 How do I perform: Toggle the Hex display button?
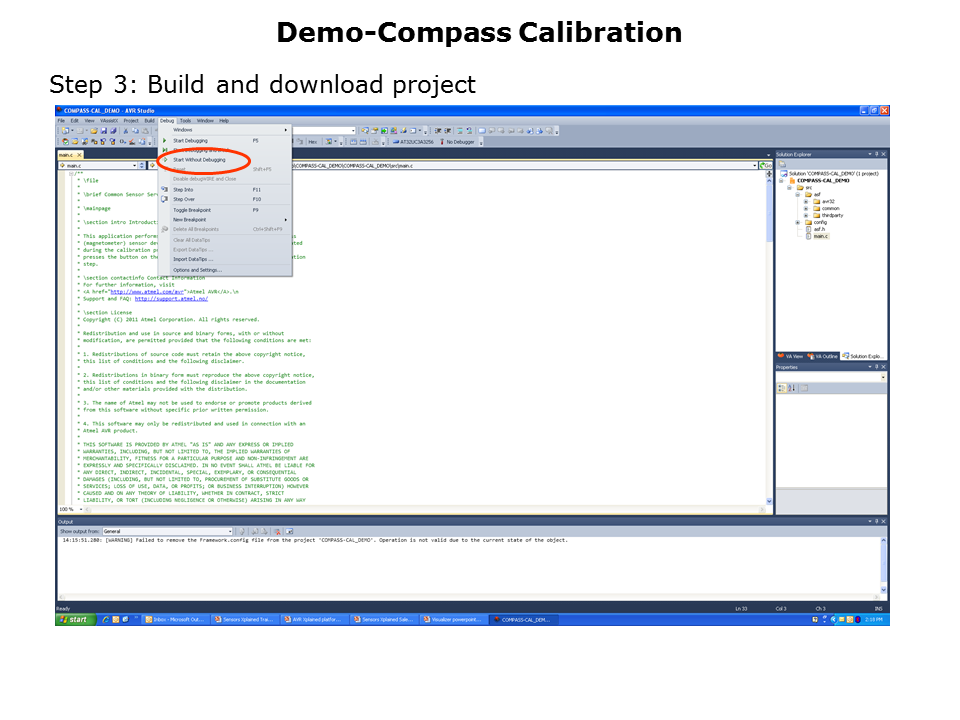(x=313, y=142)
